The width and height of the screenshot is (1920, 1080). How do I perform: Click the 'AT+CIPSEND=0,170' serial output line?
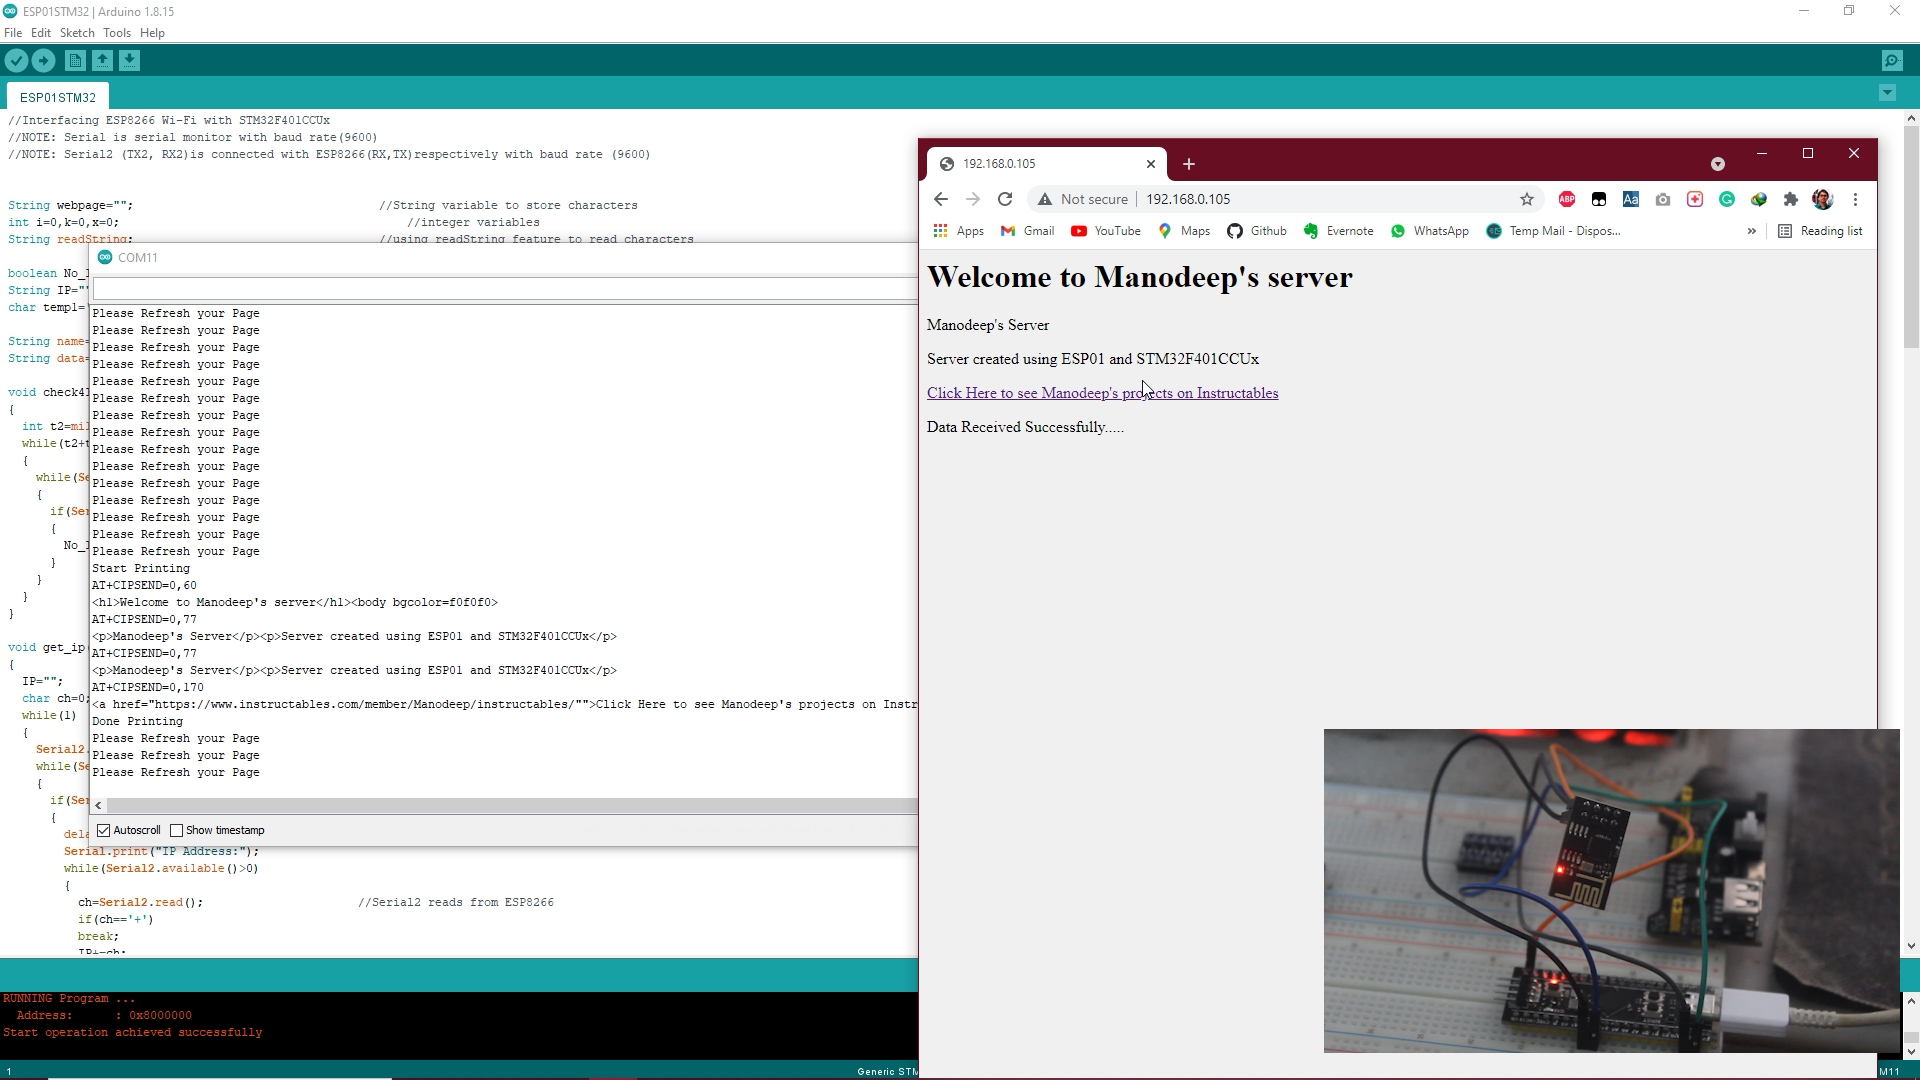147,687
